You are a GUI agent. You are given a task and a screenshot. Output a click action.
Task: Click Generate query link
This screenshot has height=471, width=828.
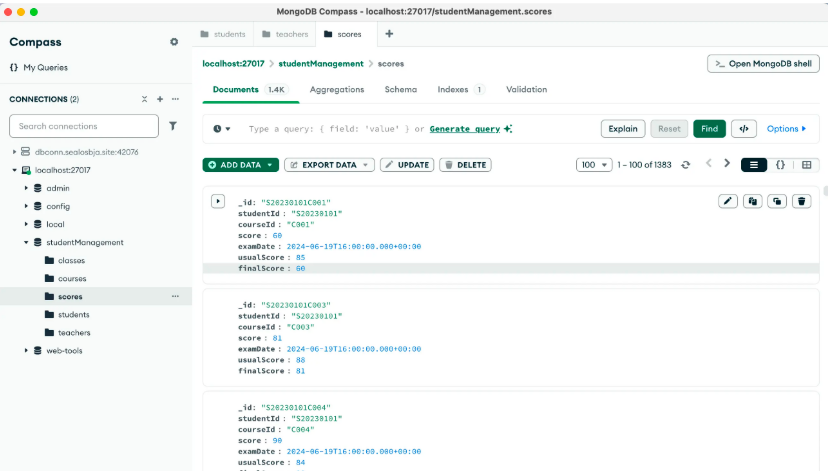click(465, 129)
